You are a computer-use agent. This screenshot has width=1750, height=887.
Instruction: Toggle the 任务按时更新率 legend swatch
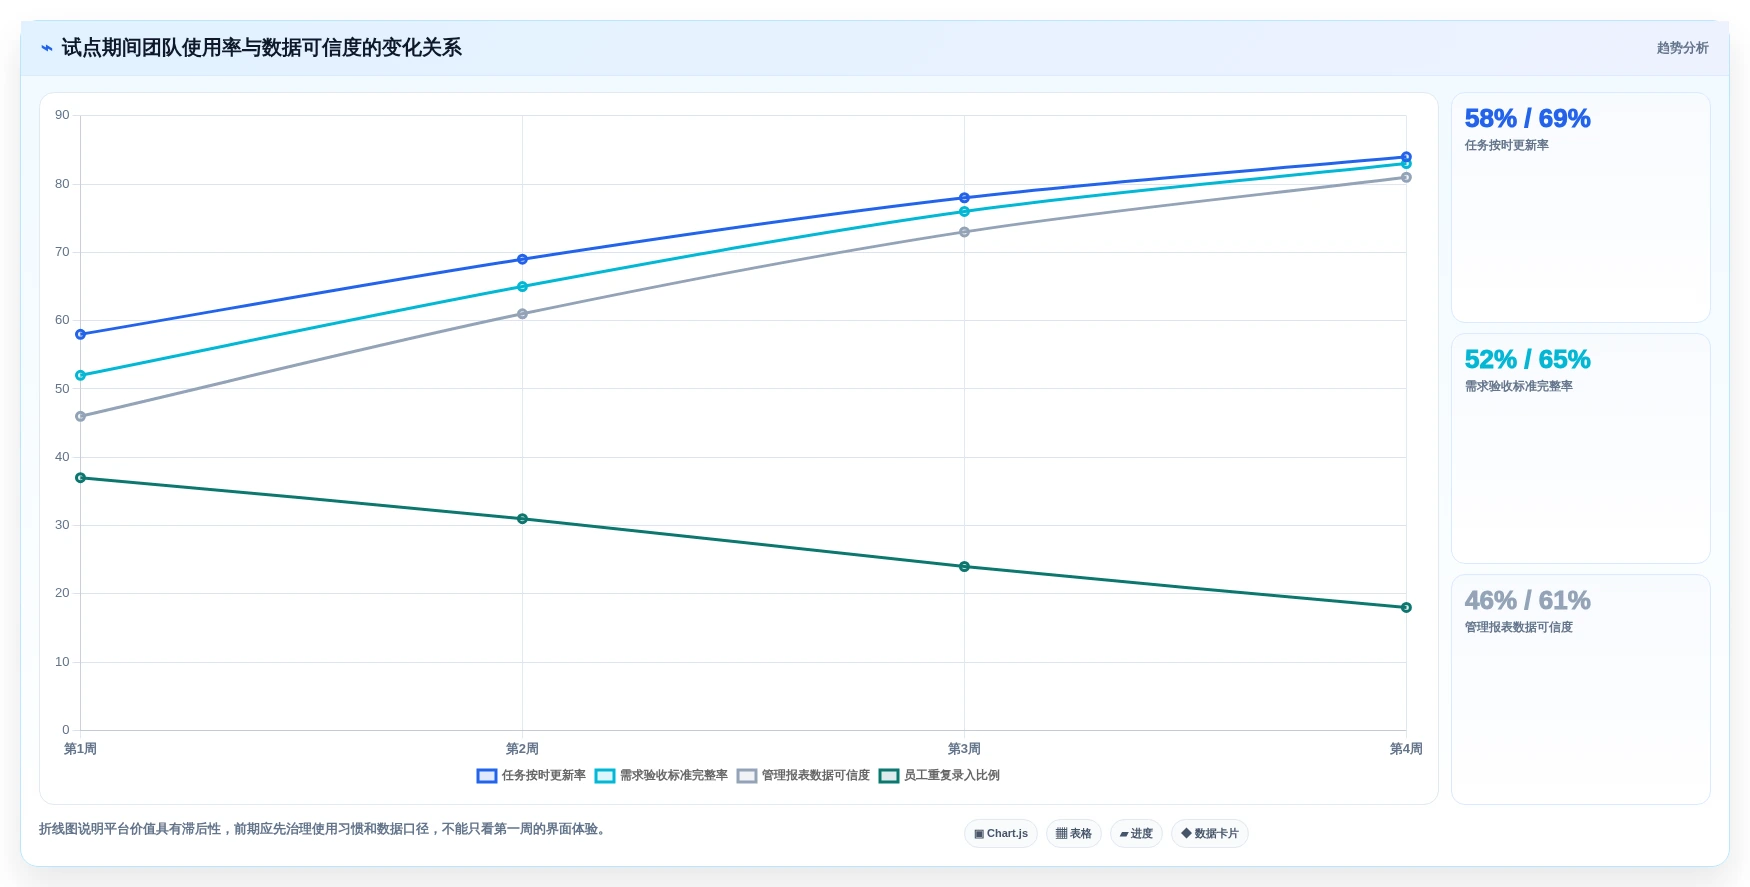coord(487,776)
